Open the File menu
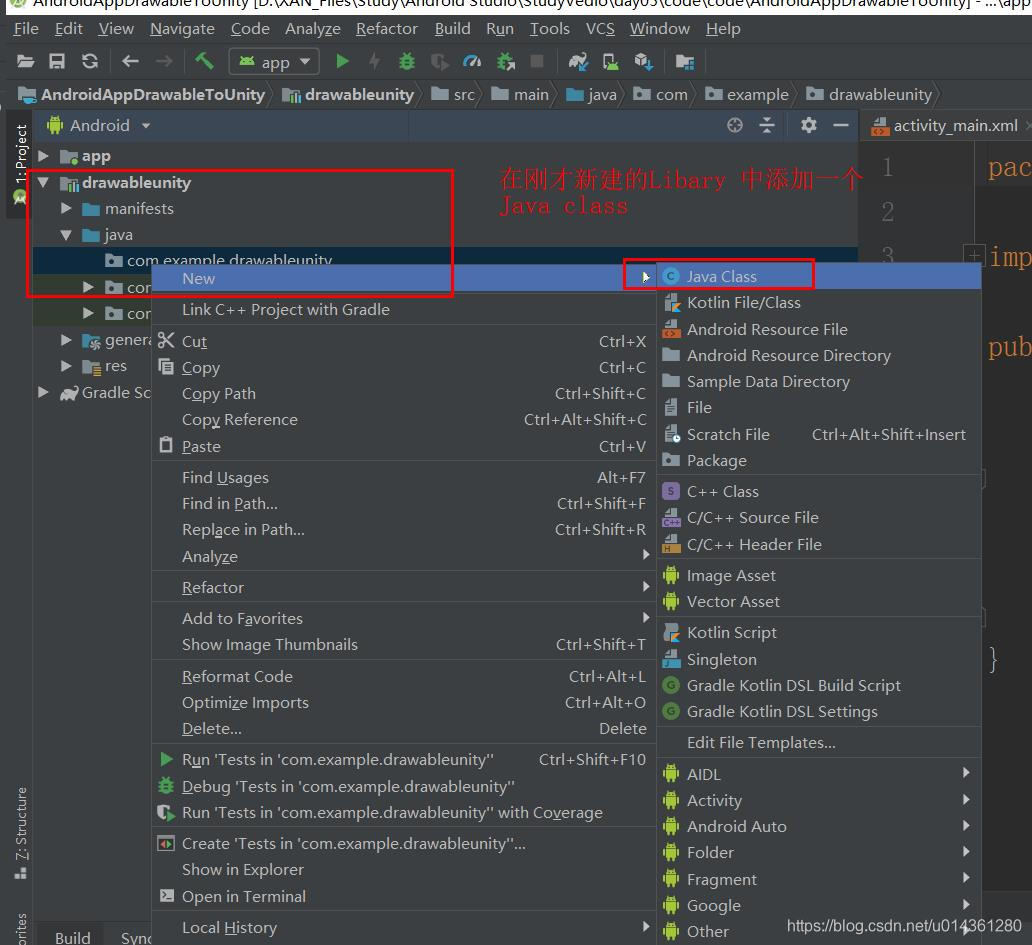 tap(26, 29)
